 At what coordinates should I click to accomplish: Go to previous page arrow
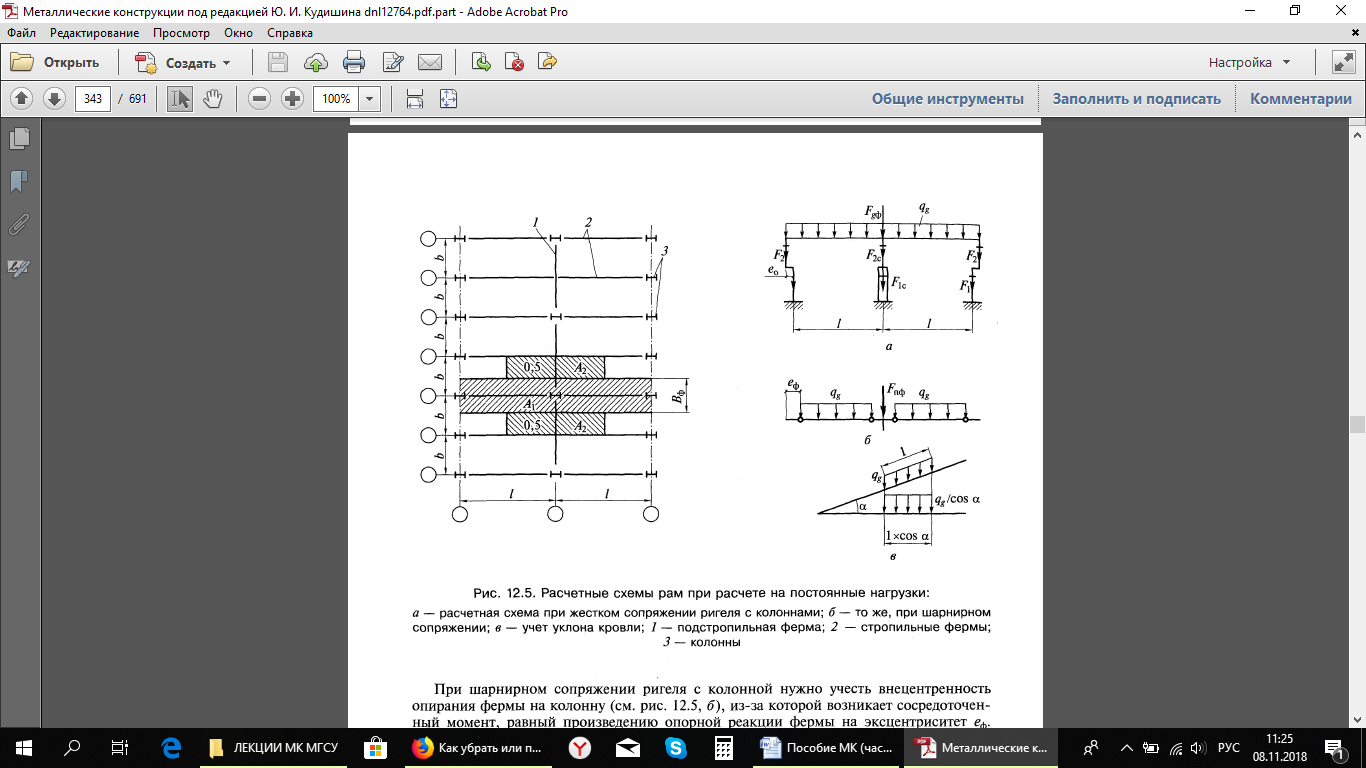(22, 98)
